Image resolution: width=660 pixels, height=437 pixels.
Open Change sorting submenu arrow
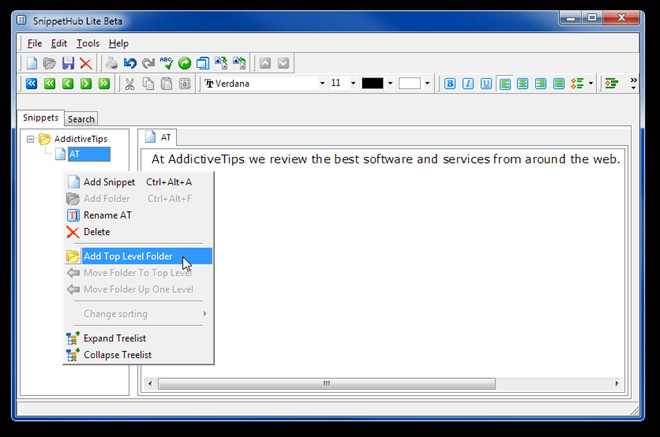[205, 314]
